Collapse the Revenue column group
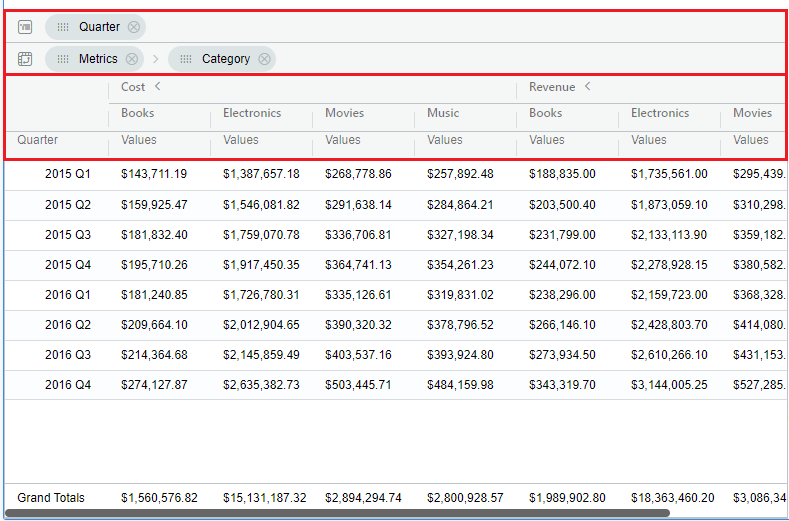Screen dimensions: 789x521 [588, 87]
